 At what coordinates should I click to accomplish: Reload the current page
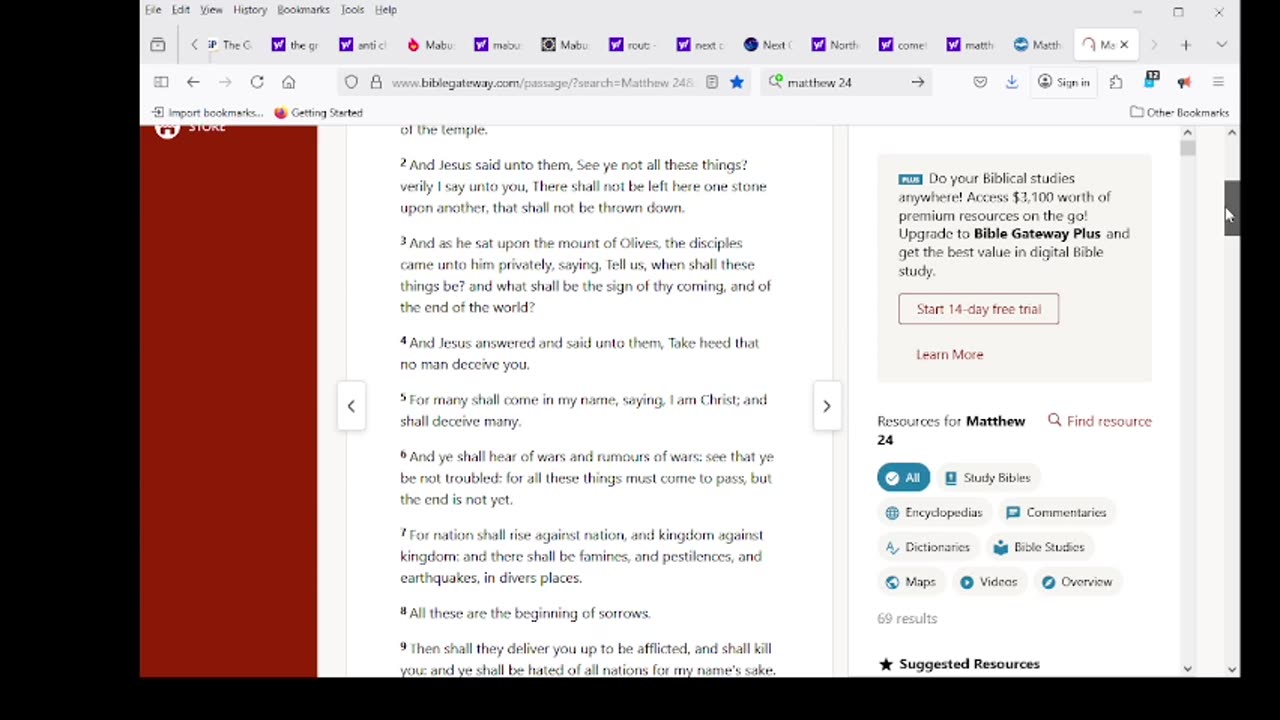point(257,82)
